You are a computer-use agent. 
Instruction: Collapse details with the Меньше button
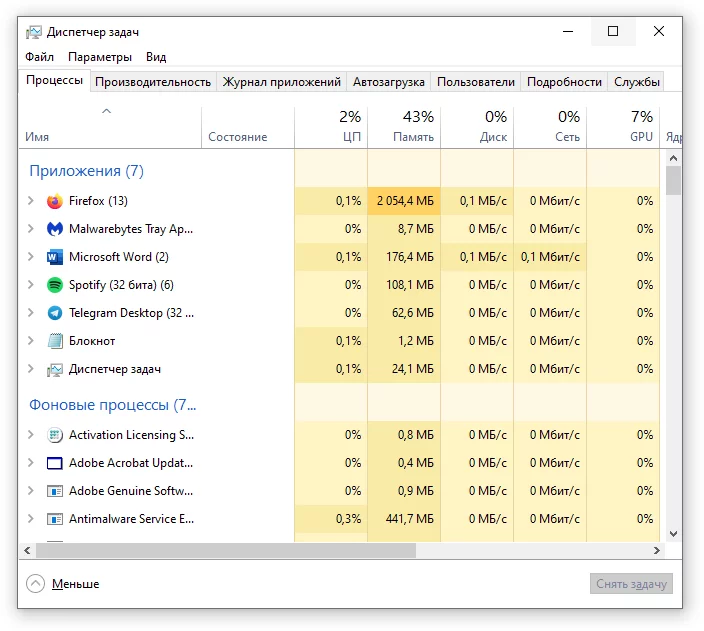63,584
